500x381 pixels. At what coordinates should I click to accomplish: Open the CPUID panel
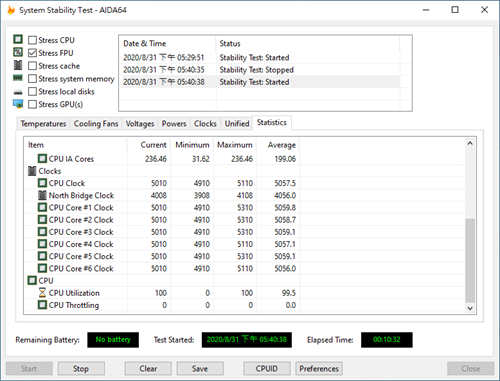click(267, 369)
